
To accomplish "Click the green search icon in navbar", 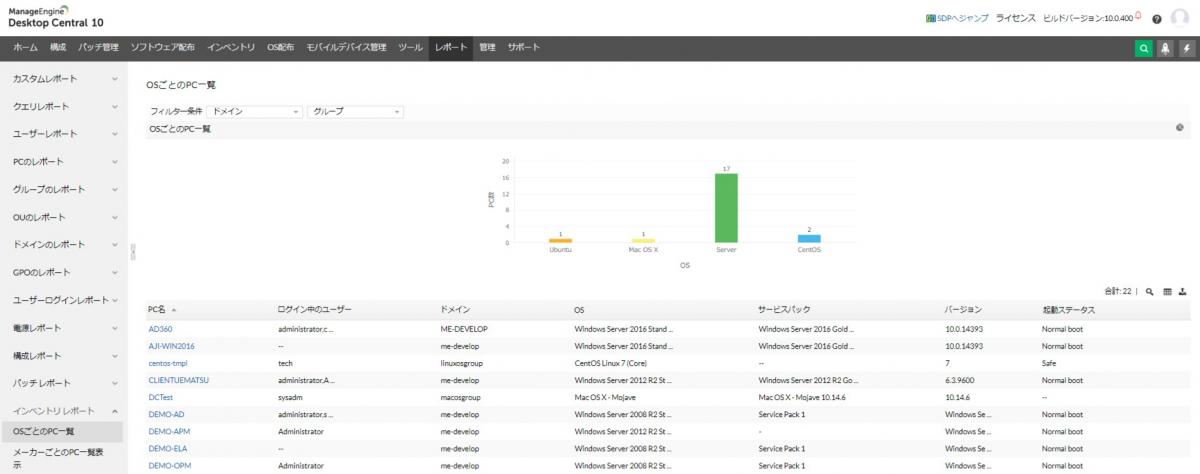I will click(1143, 49).
